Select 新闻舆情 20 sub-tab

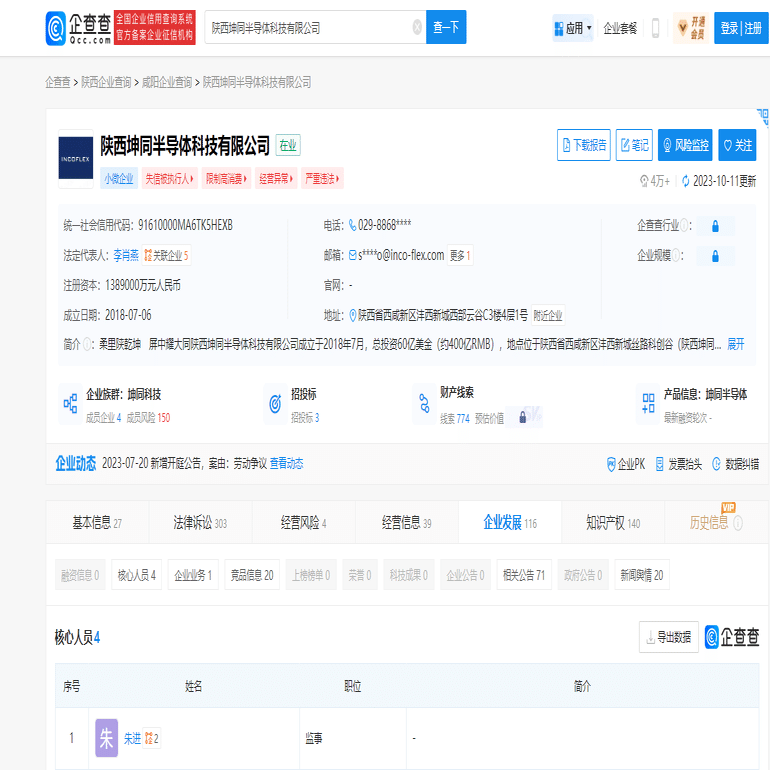[x=642, y=575]
